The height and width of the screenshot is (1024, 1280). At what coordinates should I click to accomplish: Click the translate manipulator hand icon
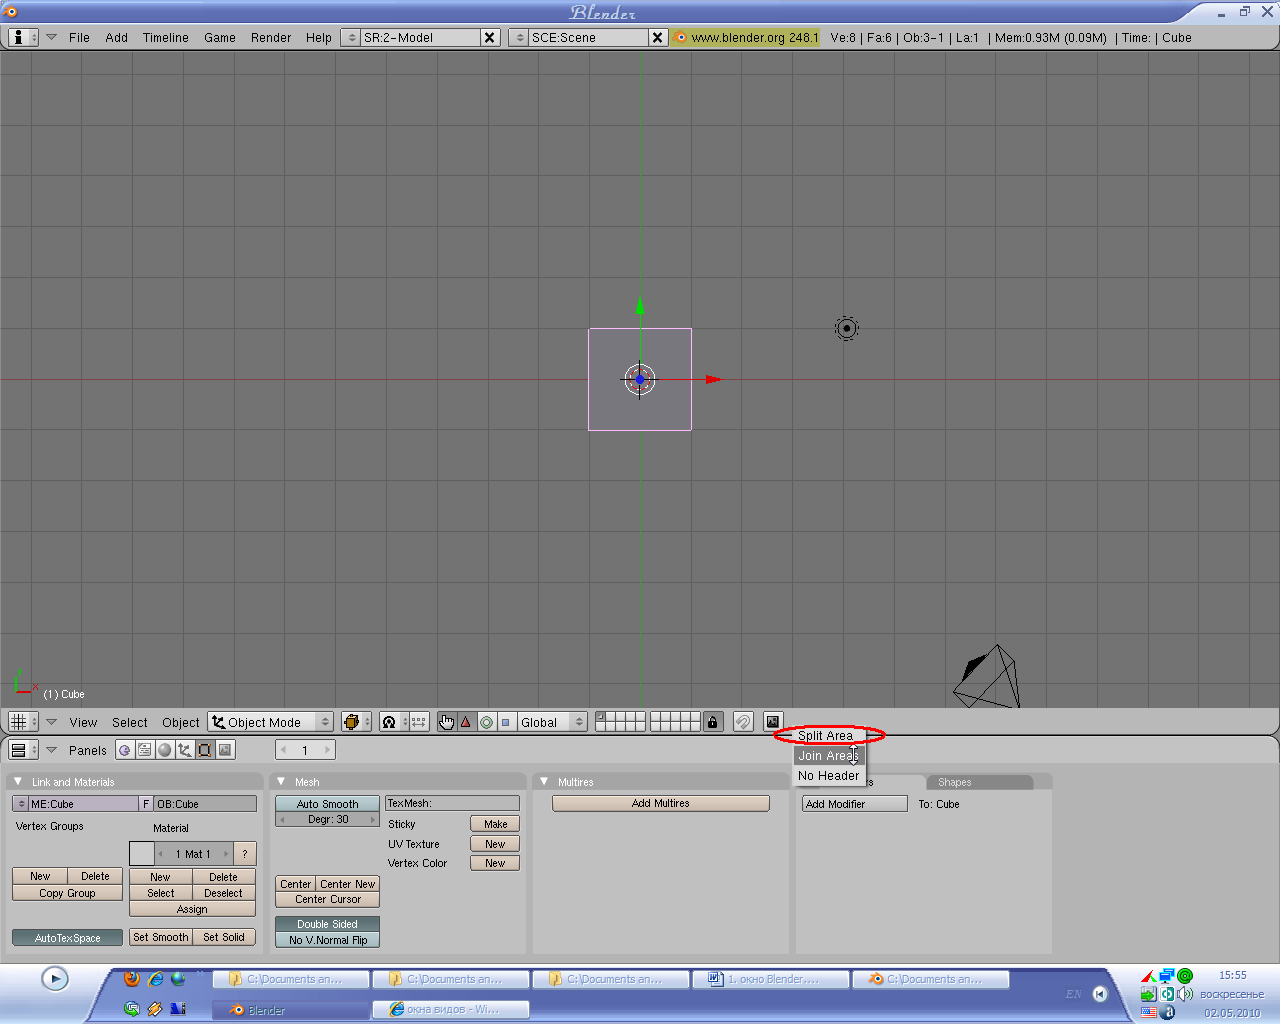tap(446, 722)
